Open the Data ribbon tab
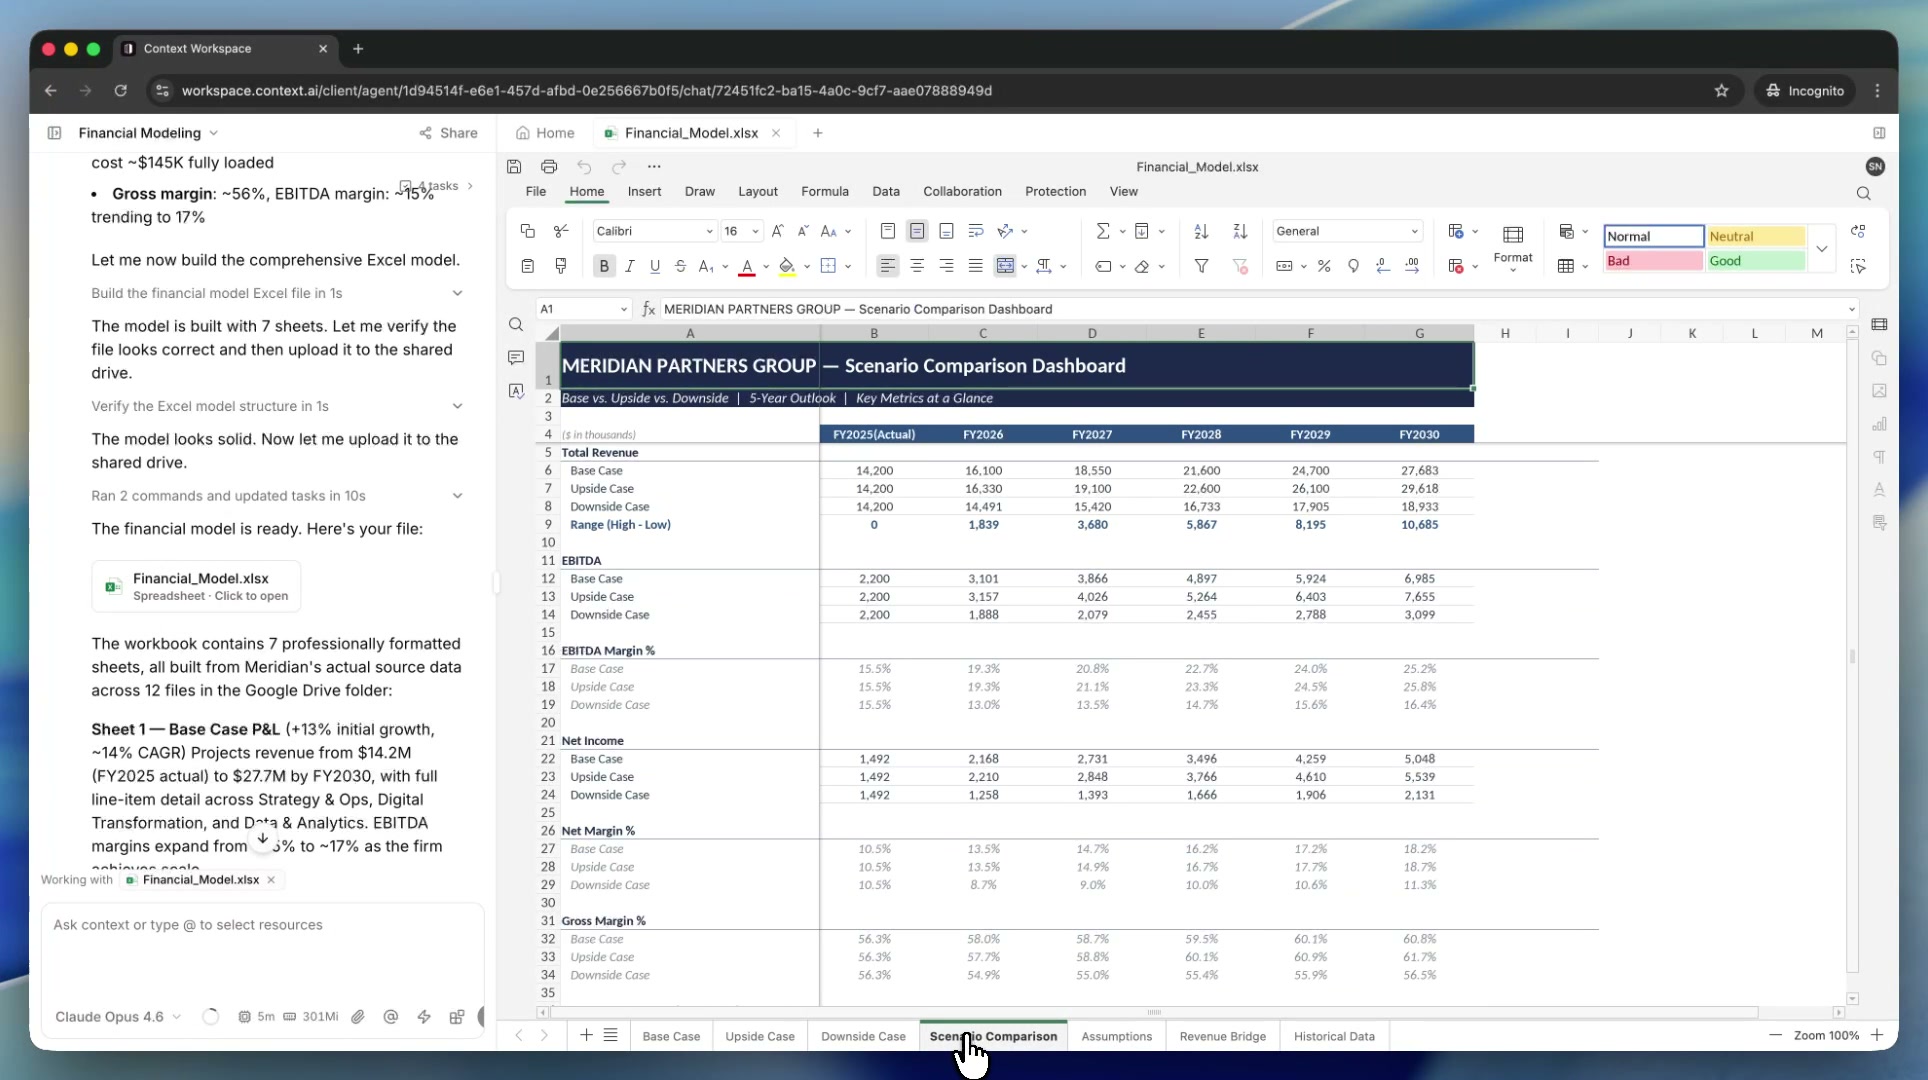The height and width of the screenshot is (1080, 1928). (886, 192)
